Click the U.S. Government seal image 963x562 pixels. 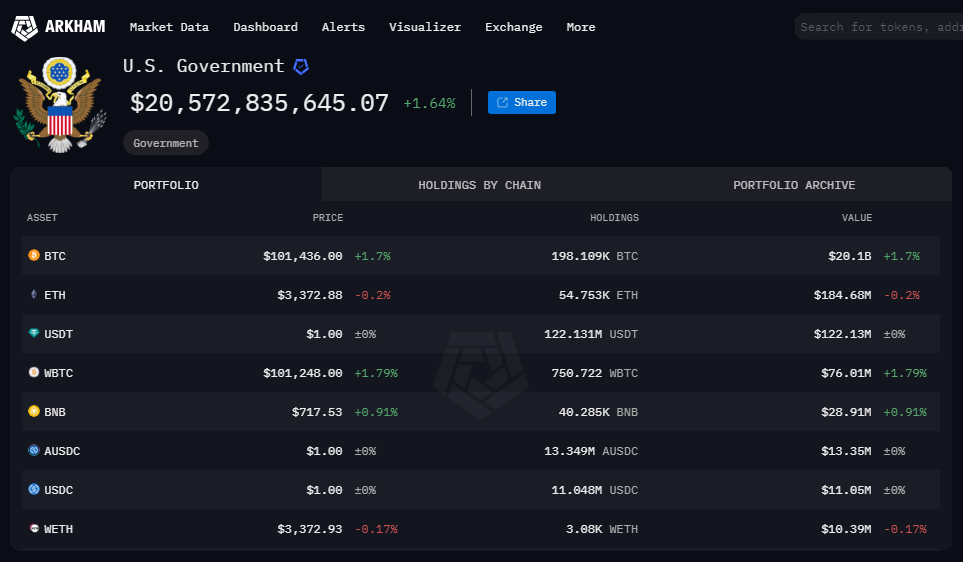tap(60, 105)
